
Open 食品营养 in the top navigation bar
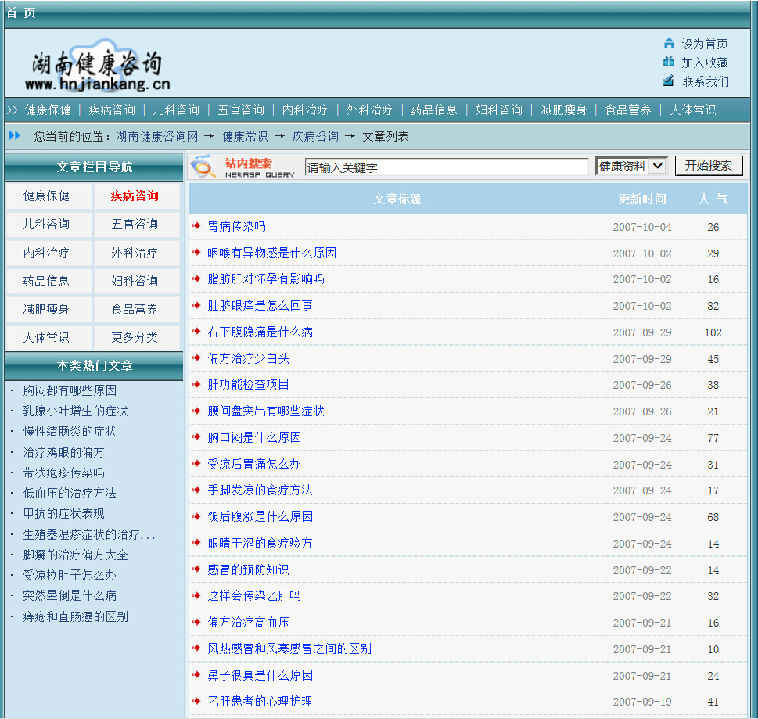pyautogui.click(x=627, y=110)
